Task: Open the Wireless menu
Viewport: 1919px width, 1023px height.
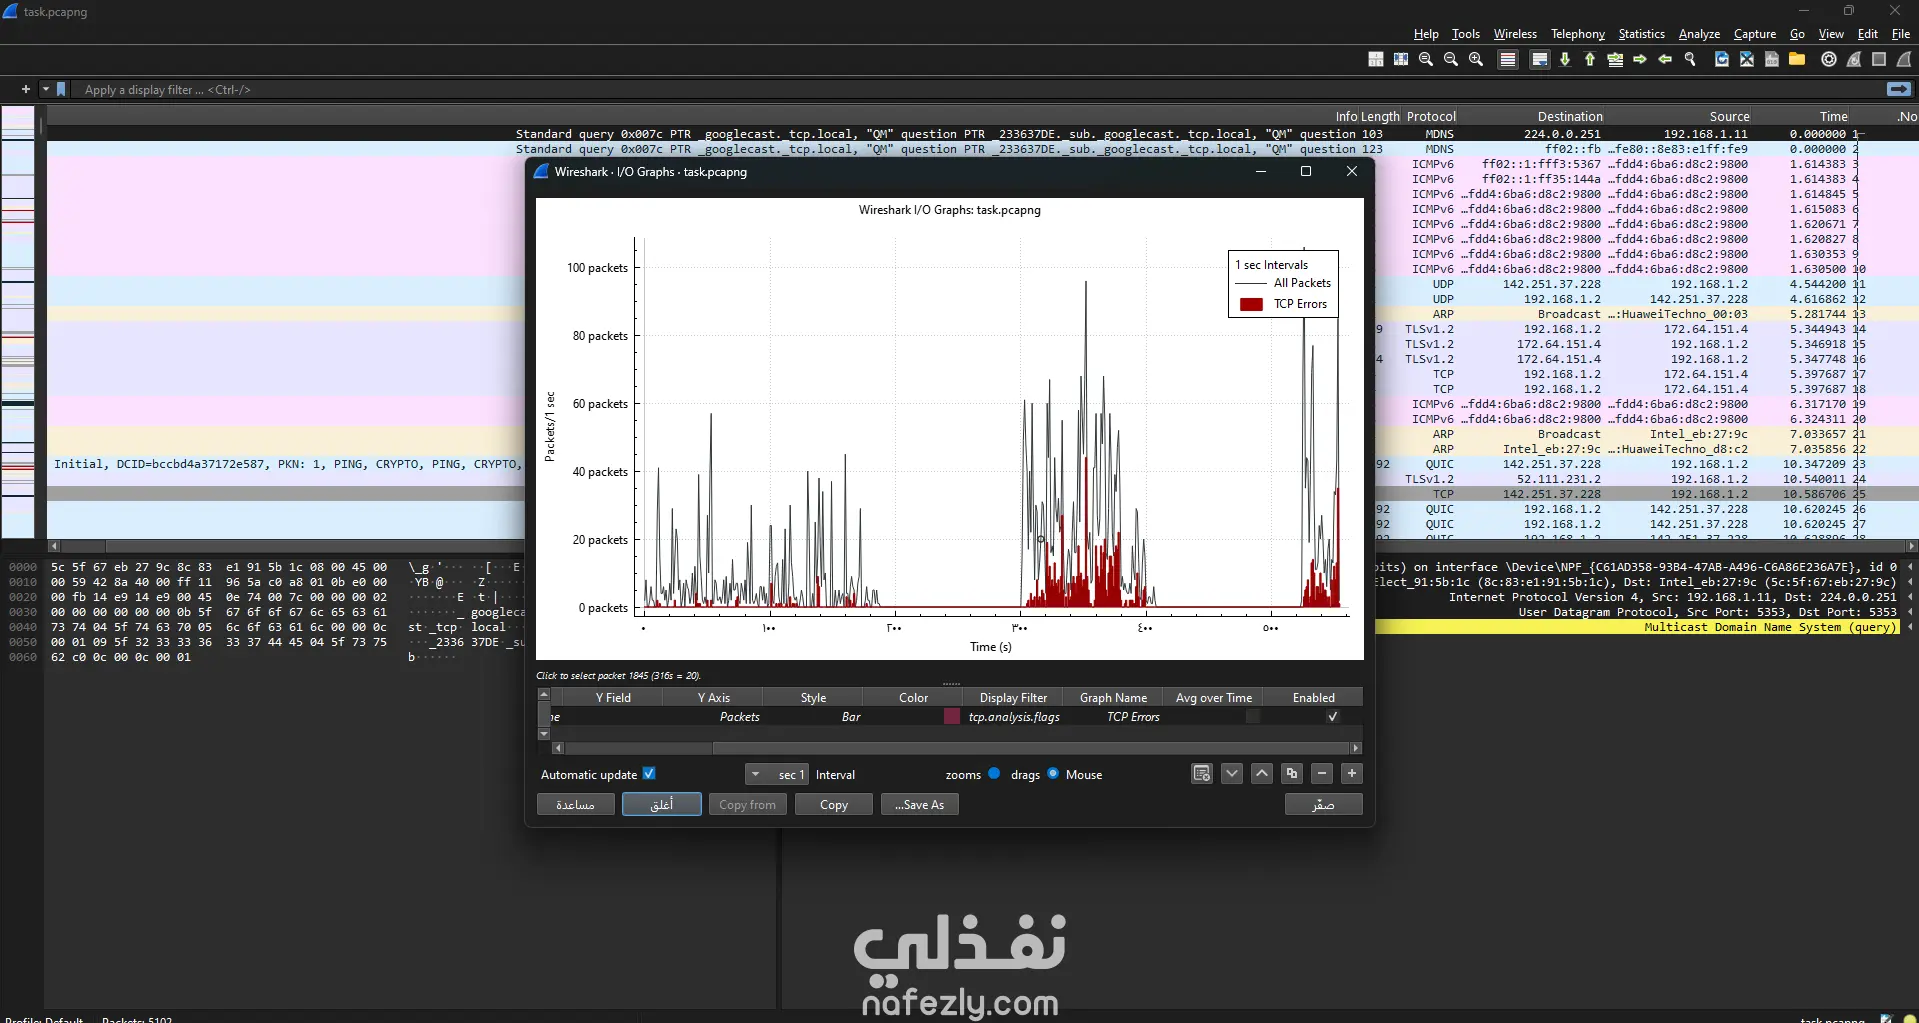Action: pos(1515,34)
